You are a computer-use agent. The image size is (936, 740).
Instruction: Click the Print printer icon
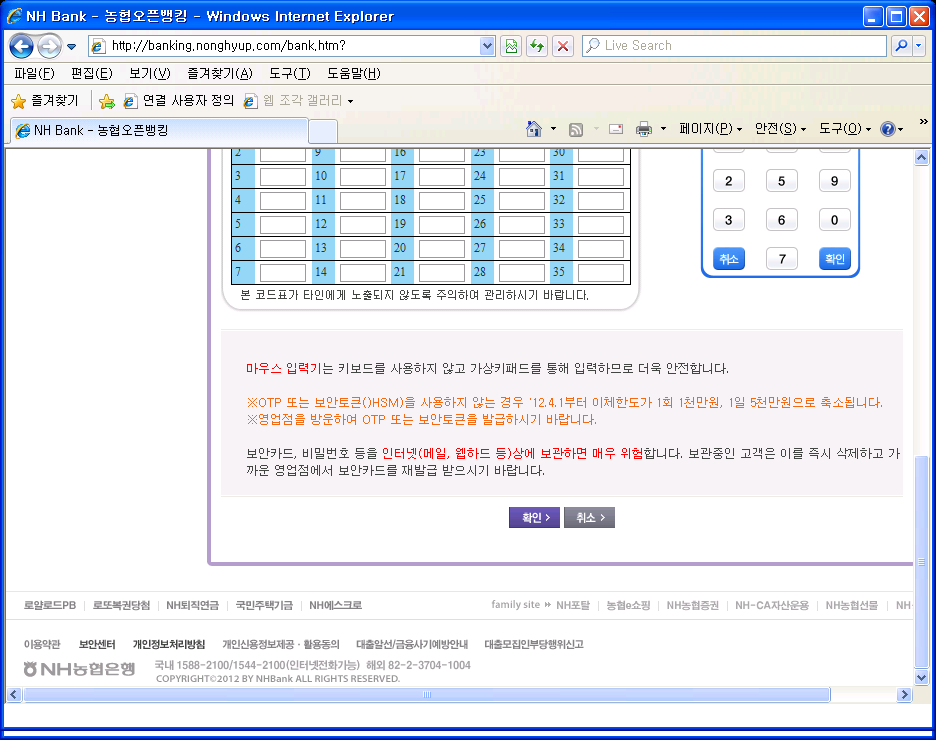pos(644,129)
